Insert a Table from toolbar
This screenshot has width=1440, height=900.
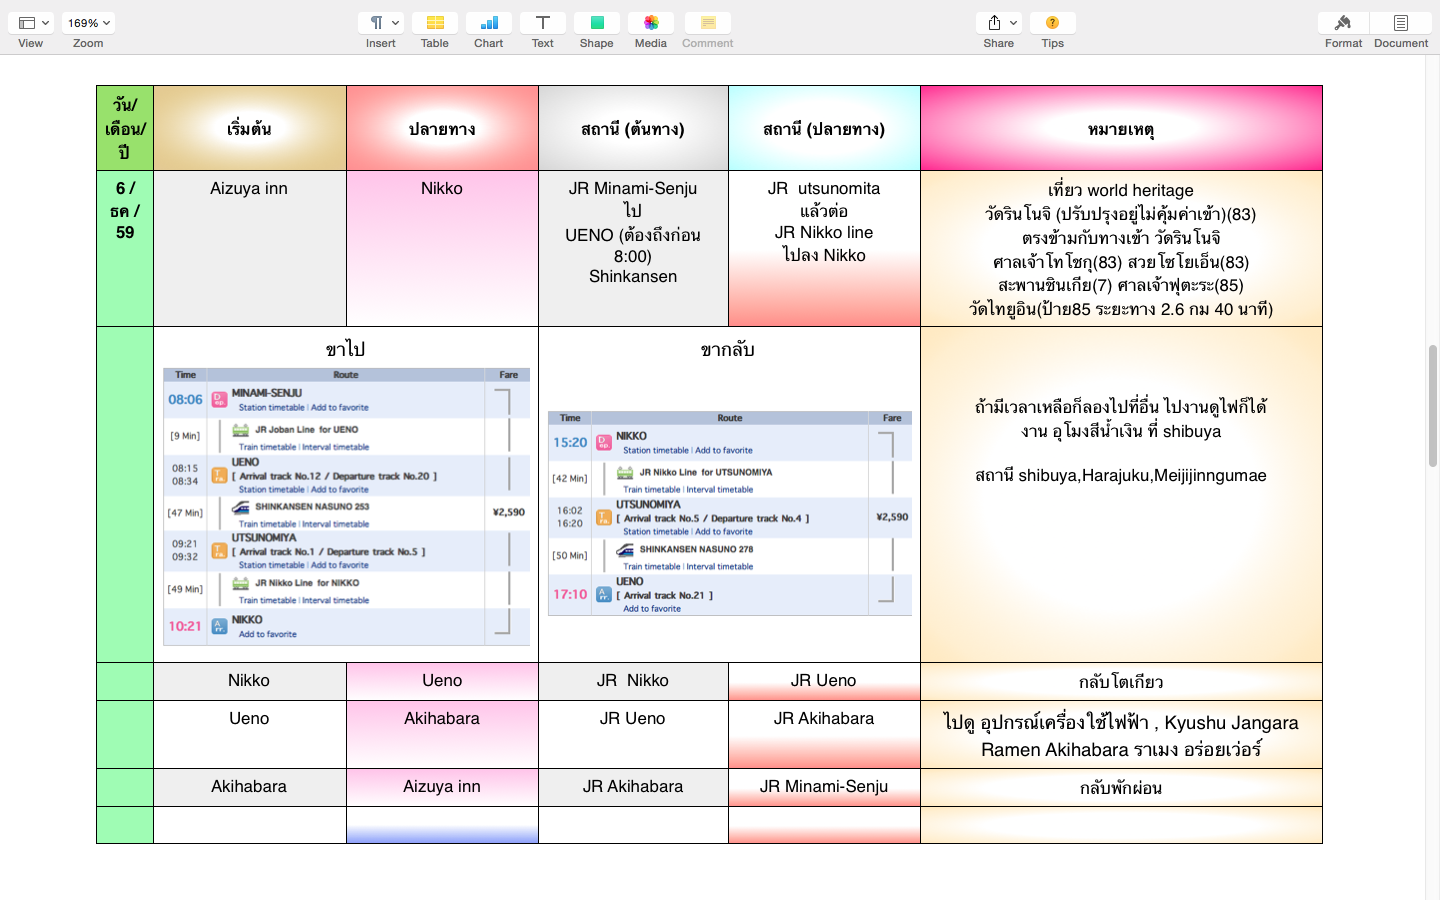click(x=435, y=23)
